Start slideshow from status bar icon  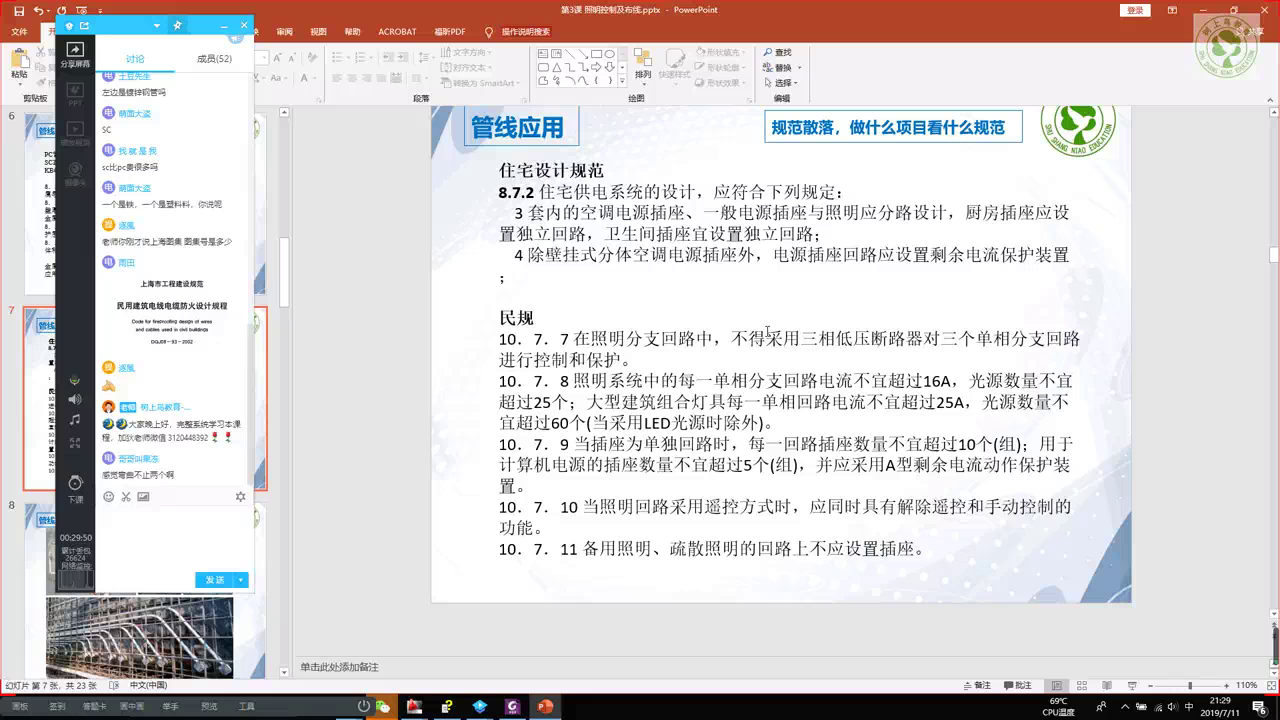(1130, 685)
